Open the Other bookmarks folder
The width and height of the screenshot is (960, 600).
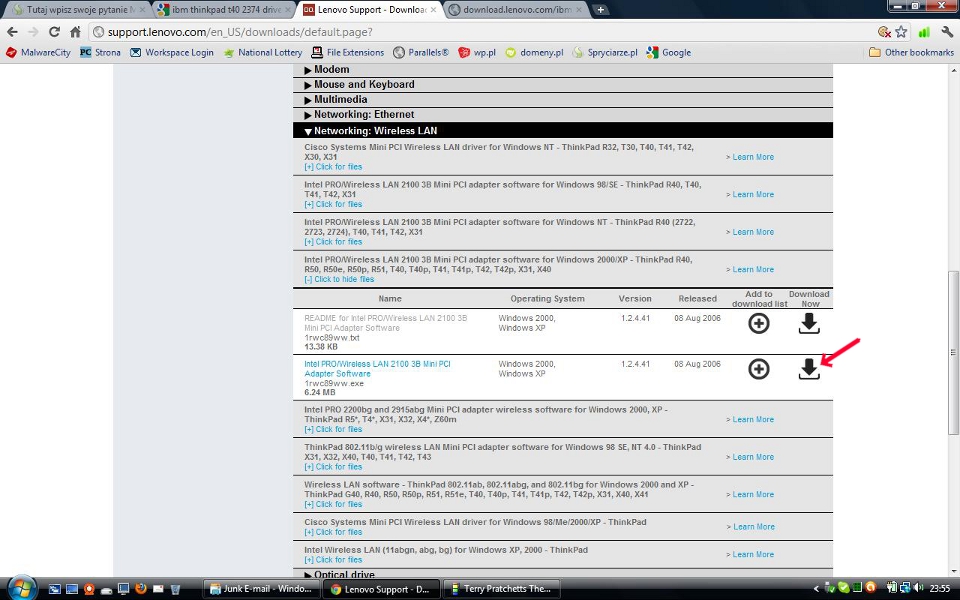(x=911, y=53)
